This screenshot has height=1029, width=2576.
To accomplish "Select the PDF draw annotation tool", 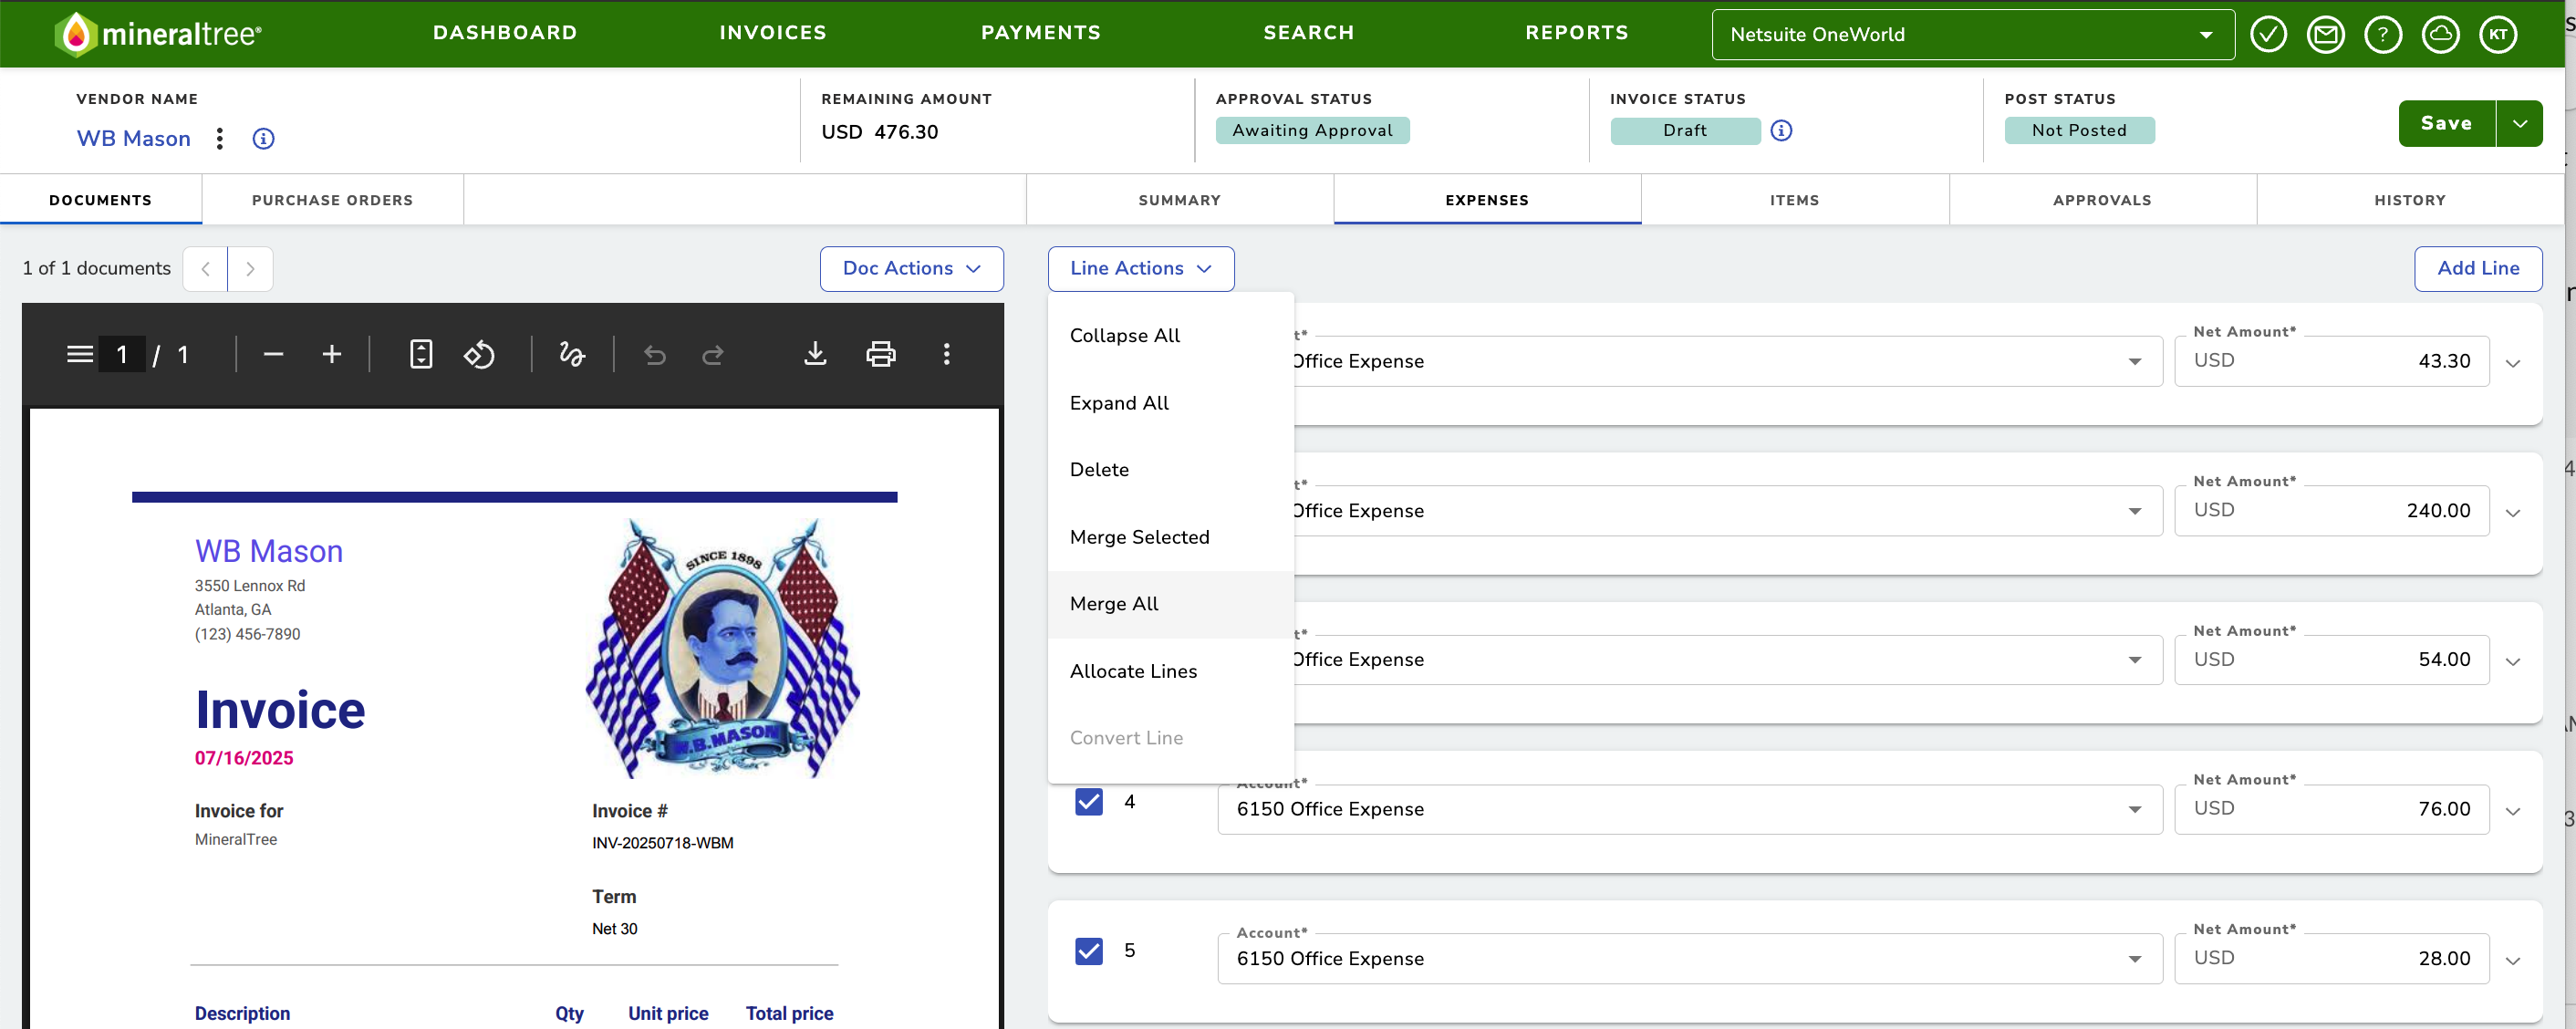I will pyautogui.click(x=572, y=354).
